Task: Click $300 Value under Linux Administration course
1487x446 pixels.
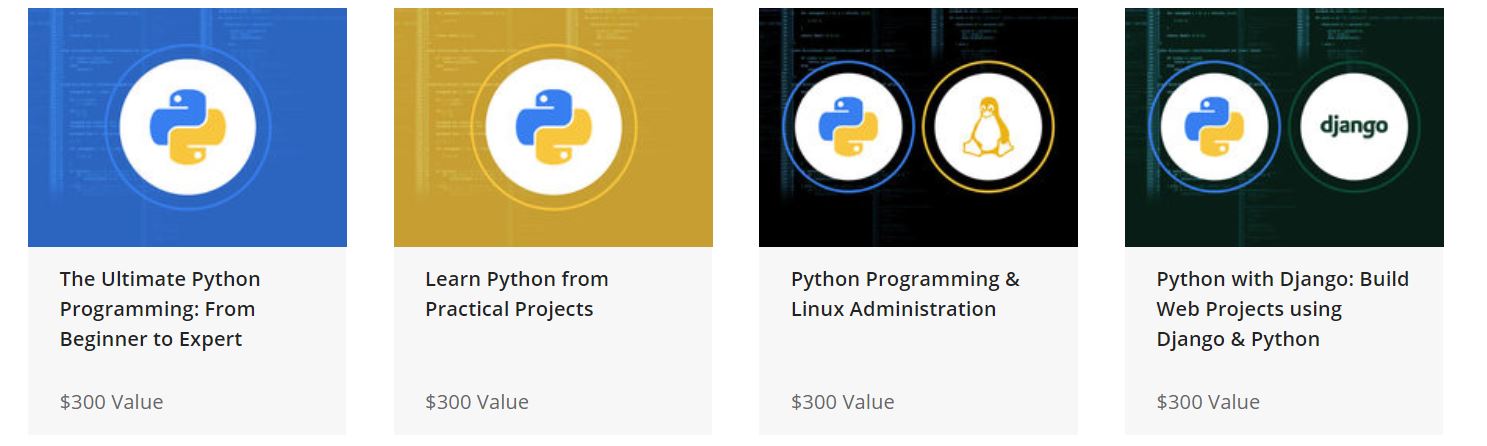Action: [x=842, y=402]
